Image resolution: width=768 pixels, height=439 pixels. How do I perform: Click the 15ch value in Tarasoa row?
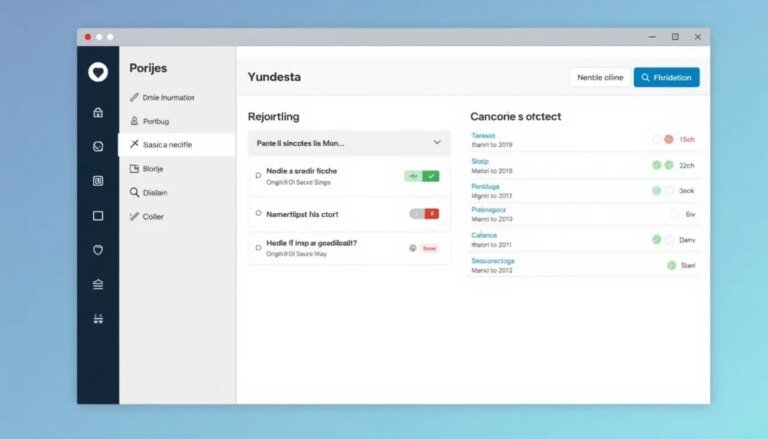click(x=687, y=140)
